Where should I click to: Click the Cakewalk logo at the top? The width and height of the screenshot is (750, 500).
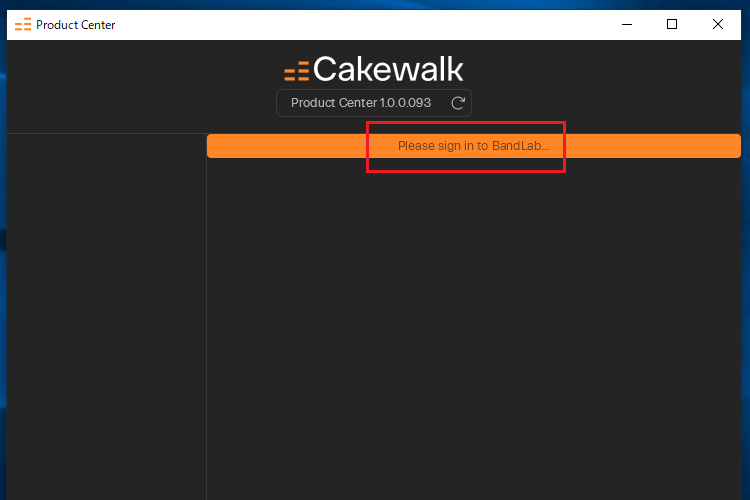click(374, 69)
